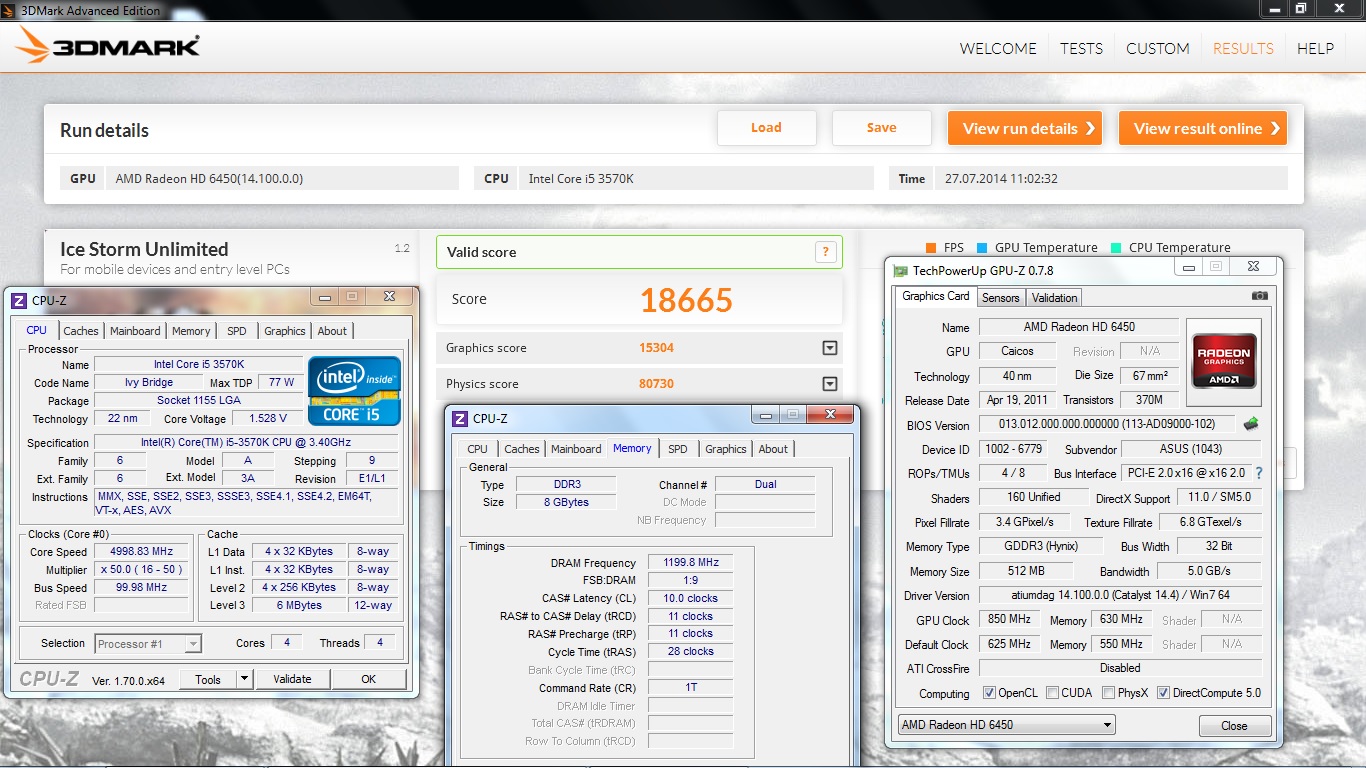This screenshot has height=768, width=1366.
Task: Click the Tools button in CPU-Z
Action: pos(208,679)
